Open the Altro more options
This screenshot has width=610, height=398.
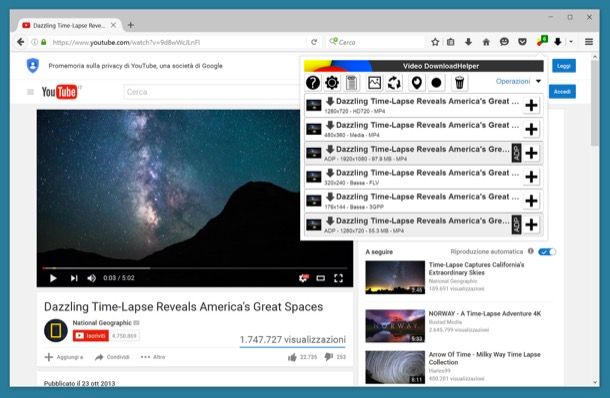point(153,357)
